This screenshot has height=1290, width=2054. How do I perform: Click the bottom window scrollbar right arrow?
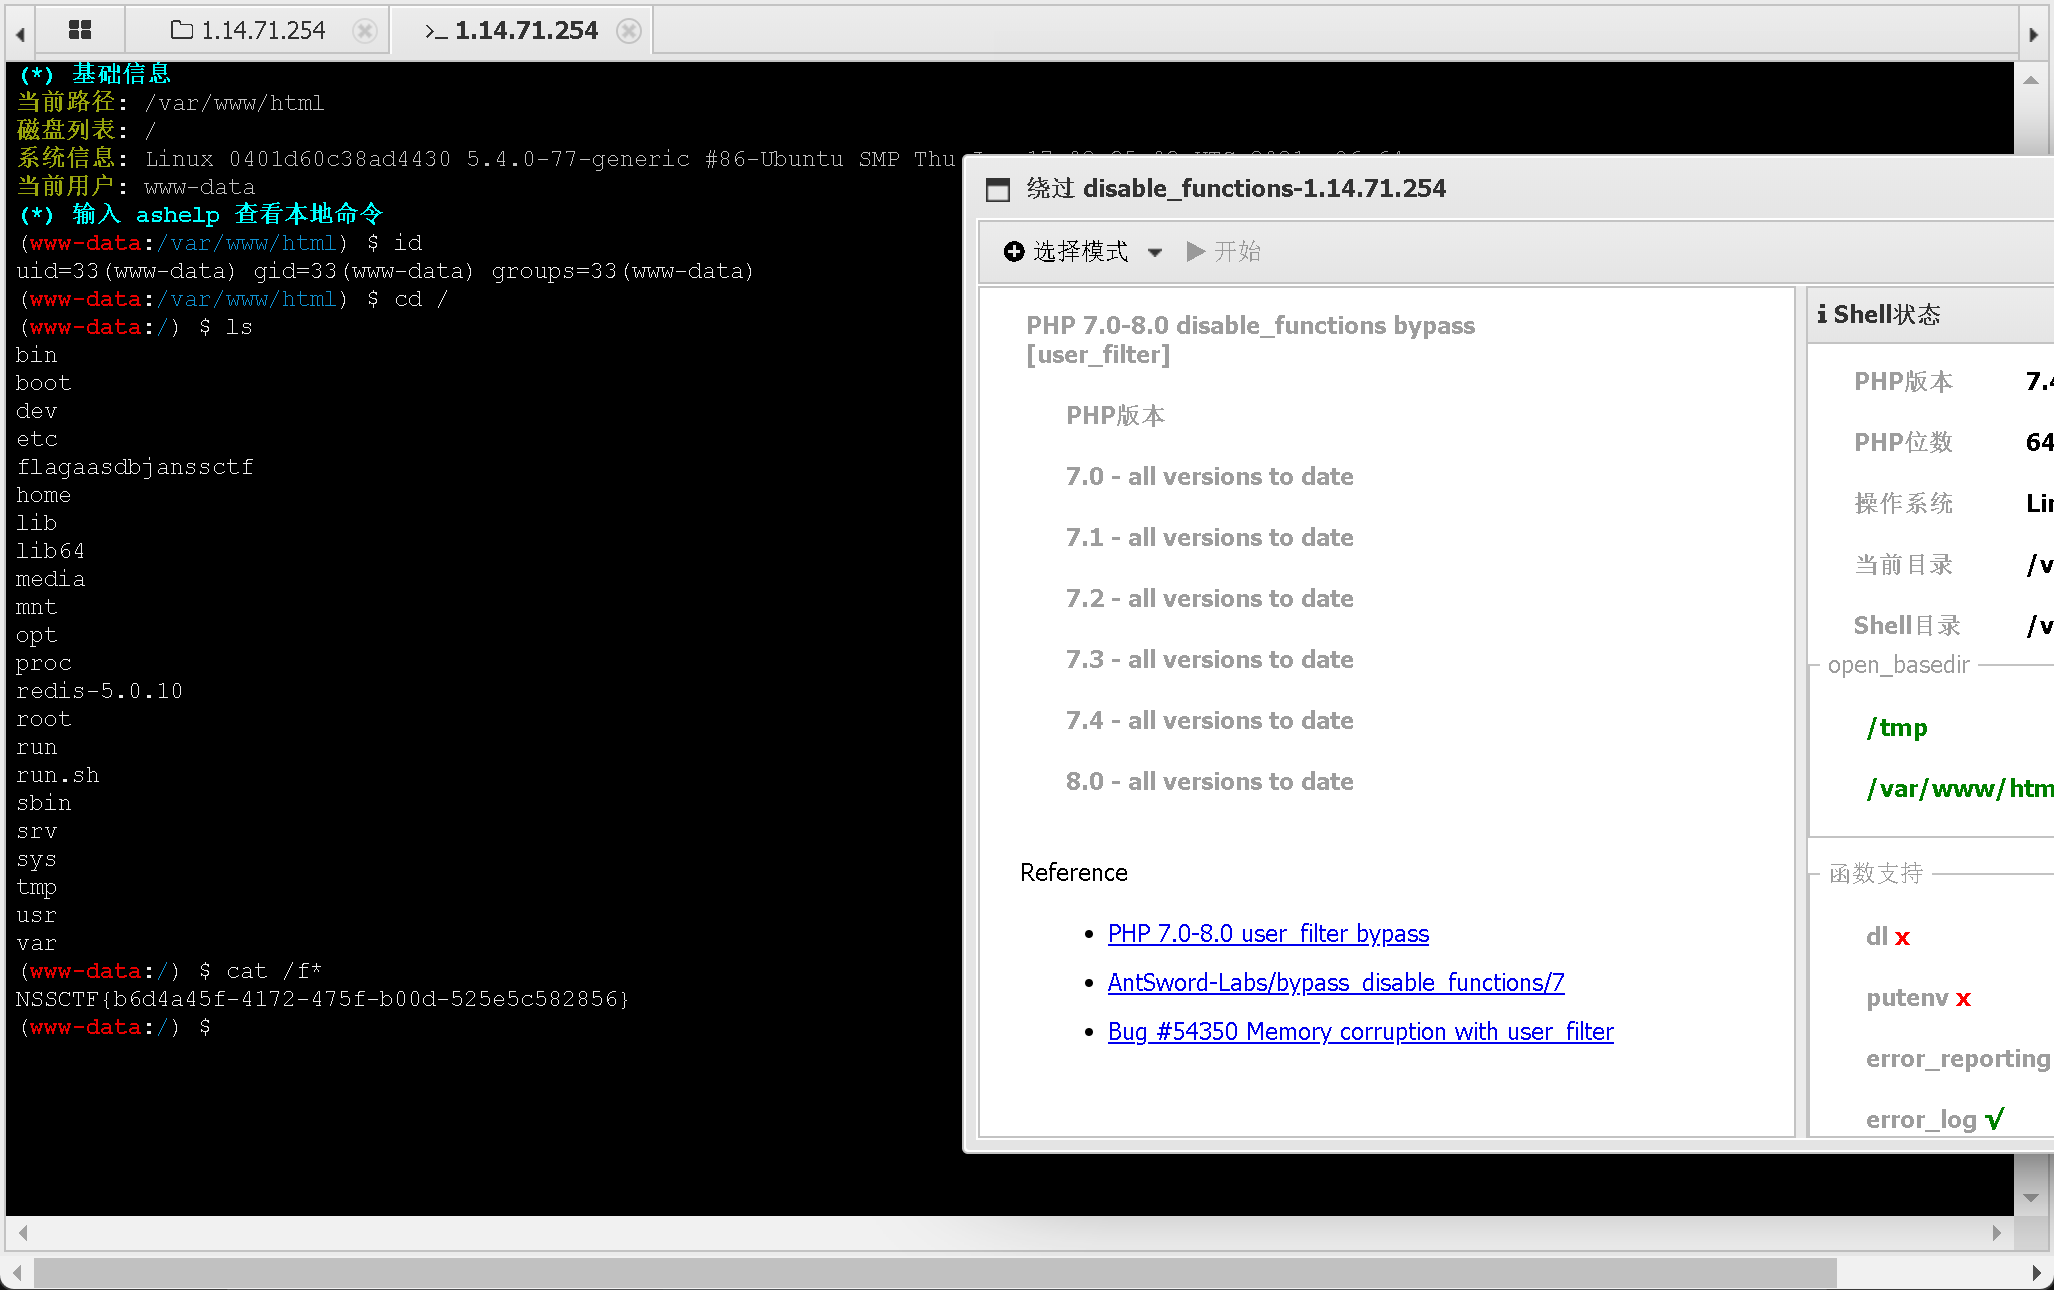pos(2036,1273)
